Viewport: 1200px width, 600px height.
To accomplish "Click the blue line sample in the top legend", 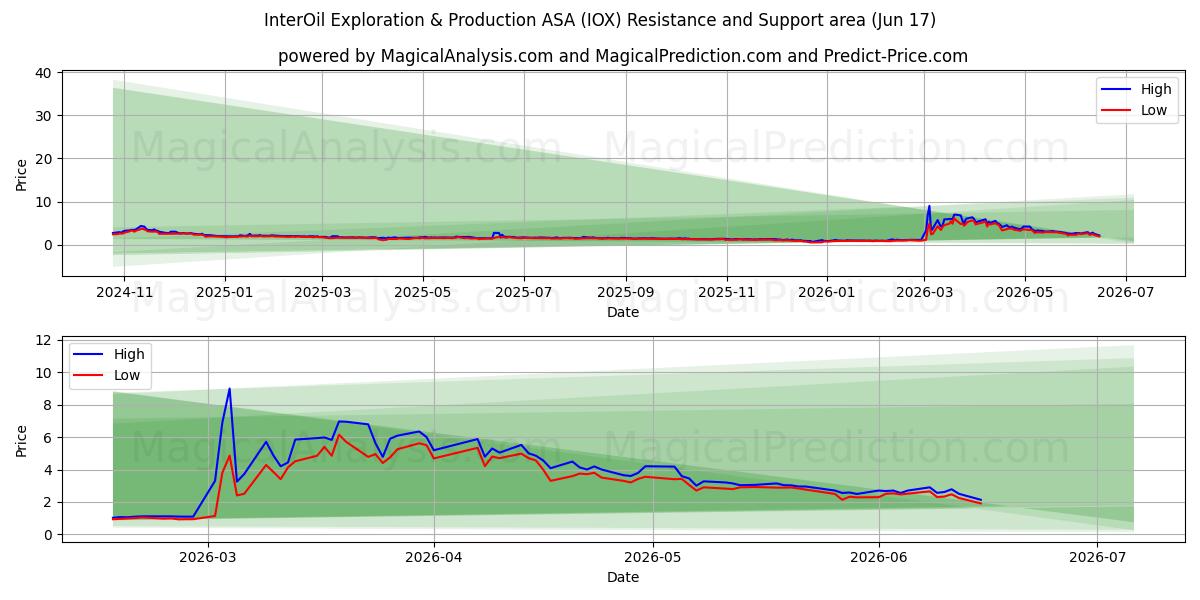I will pyautogui.click(x=1116, y=90).
